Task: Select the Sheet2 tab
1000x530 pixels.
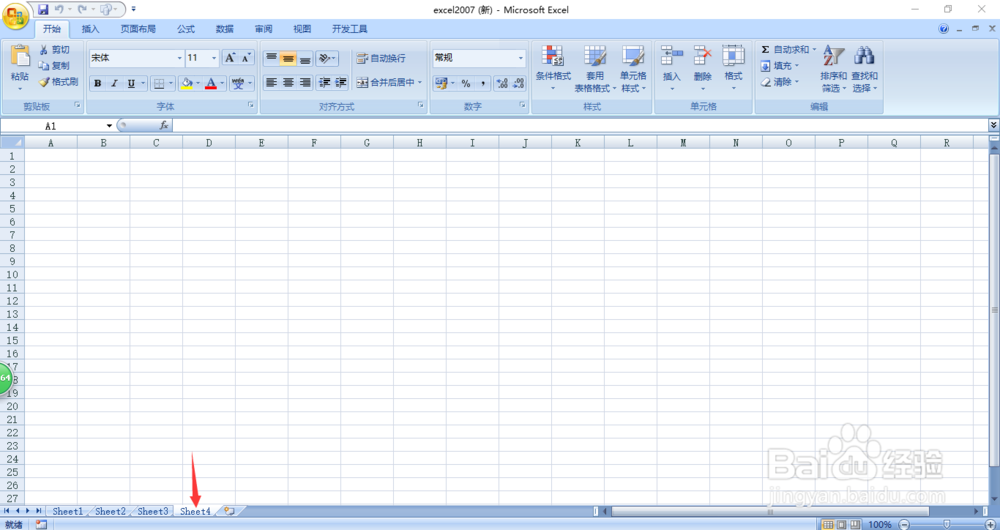Action: coord(110,512)
